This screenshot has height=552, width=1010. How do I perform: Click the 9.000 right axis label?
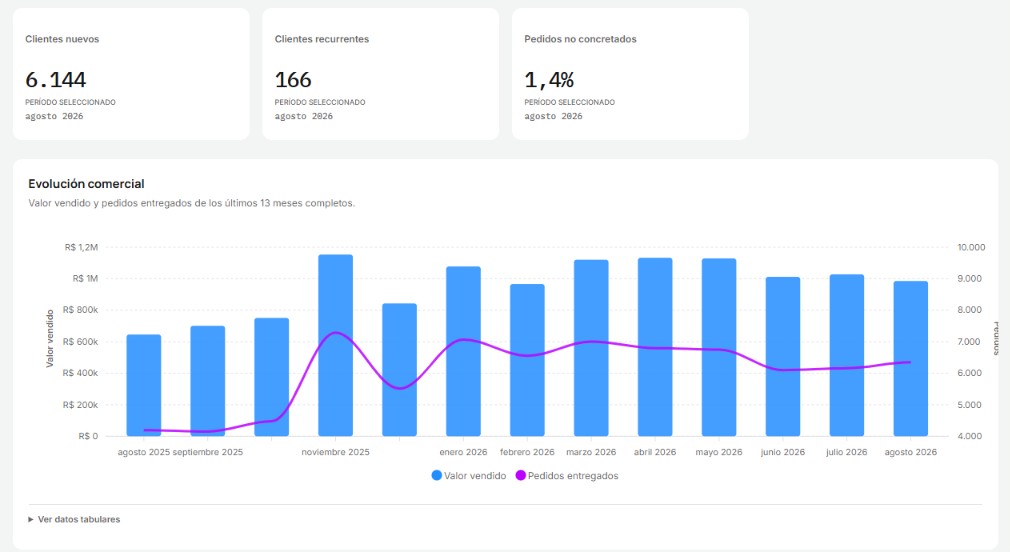pos(969,279)
